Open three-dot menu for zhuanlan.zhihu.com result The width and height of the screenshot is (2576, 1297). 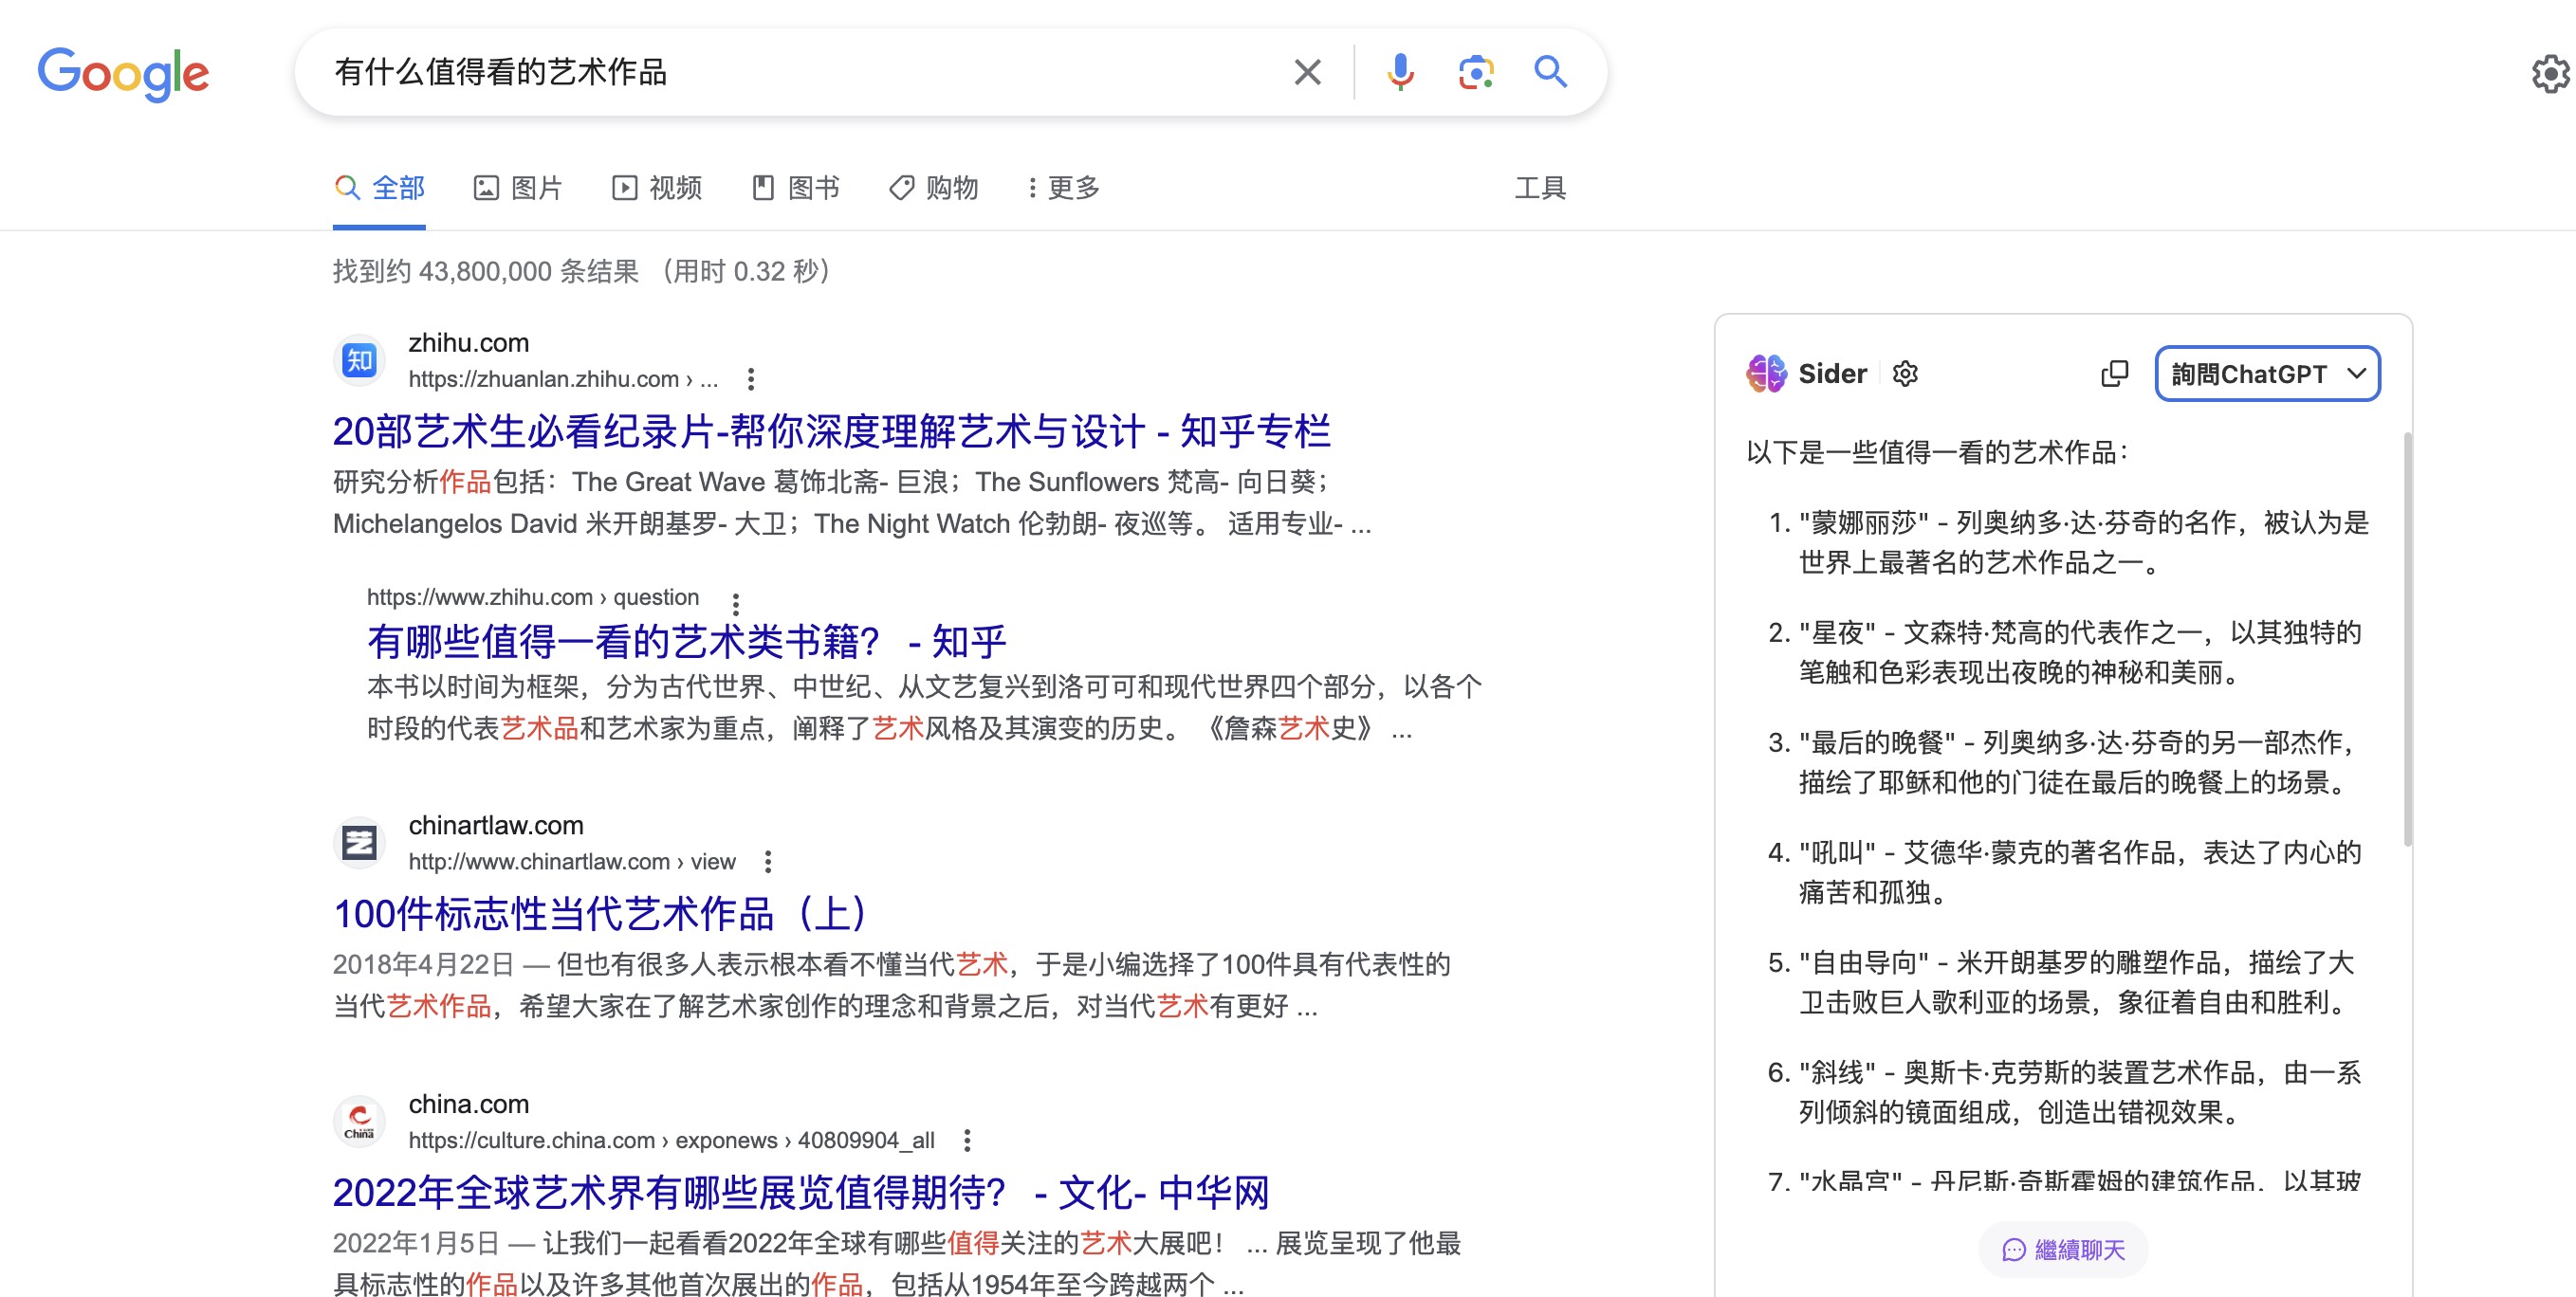pyautogui.click(x=751, y=379)
